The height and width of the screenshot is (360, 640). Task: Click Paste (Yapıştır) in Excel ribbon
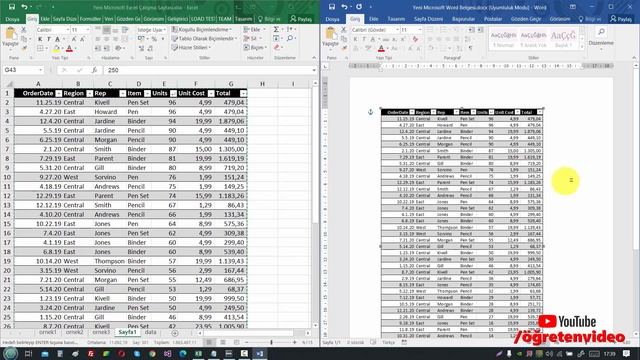pyautogui.click(x=10, y=37)
